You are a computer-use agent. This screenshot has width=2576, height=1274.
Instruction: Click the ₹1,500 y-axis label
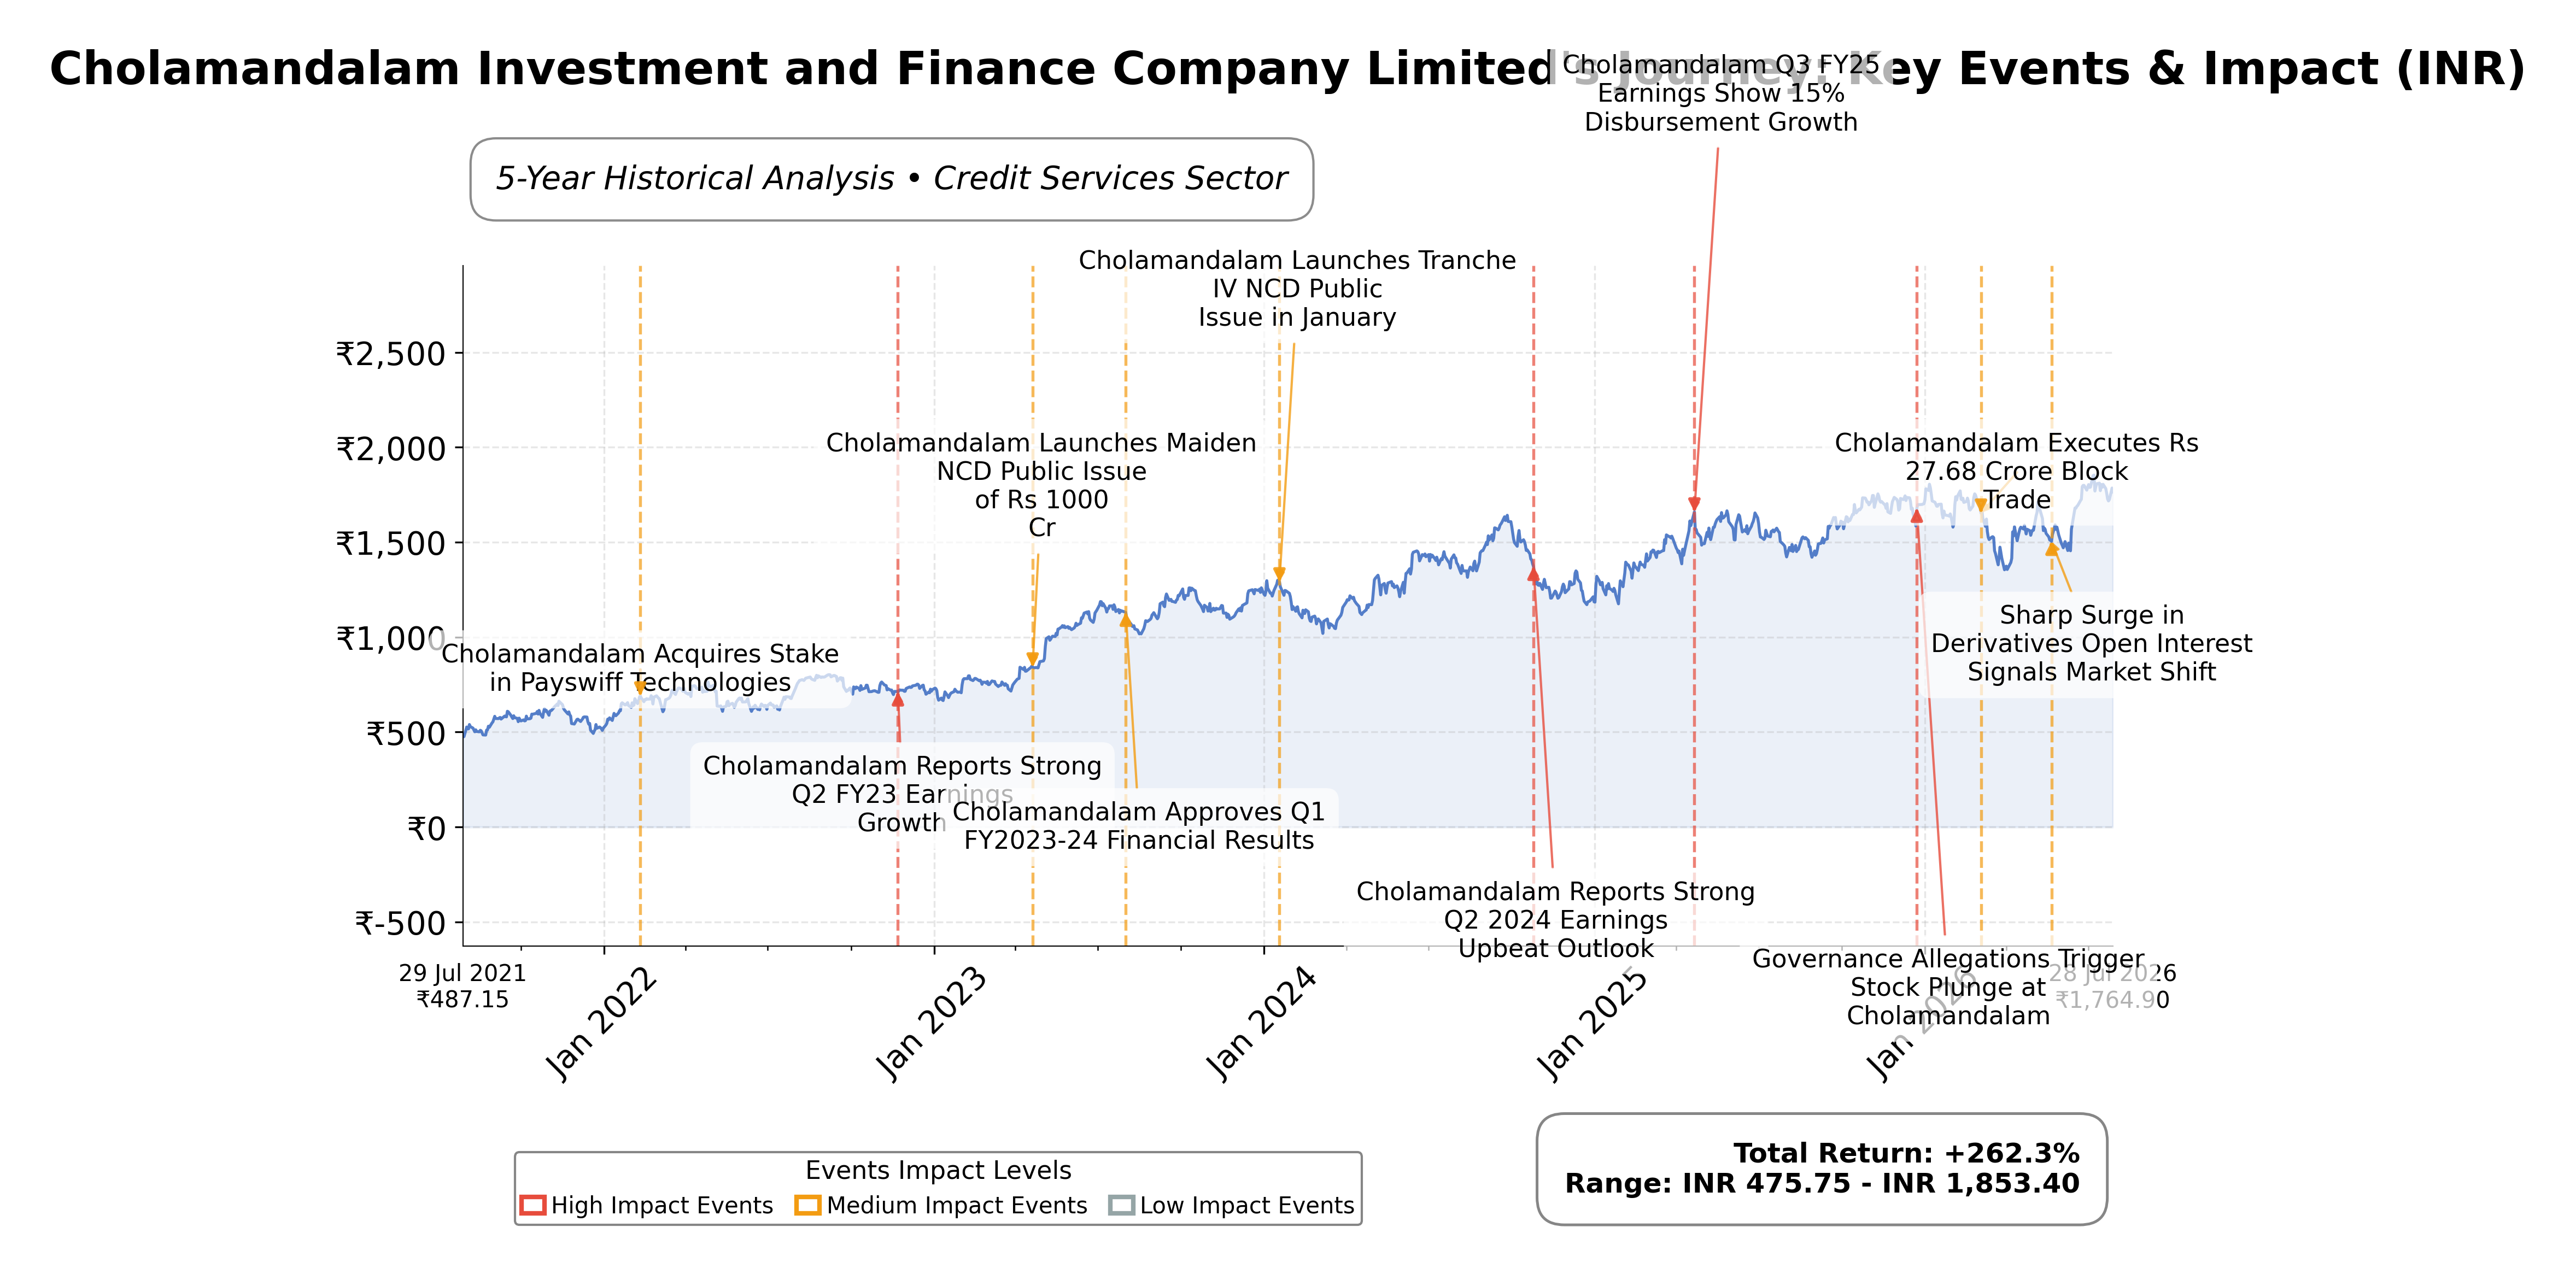pyautogui.click(x=391, y=543)
